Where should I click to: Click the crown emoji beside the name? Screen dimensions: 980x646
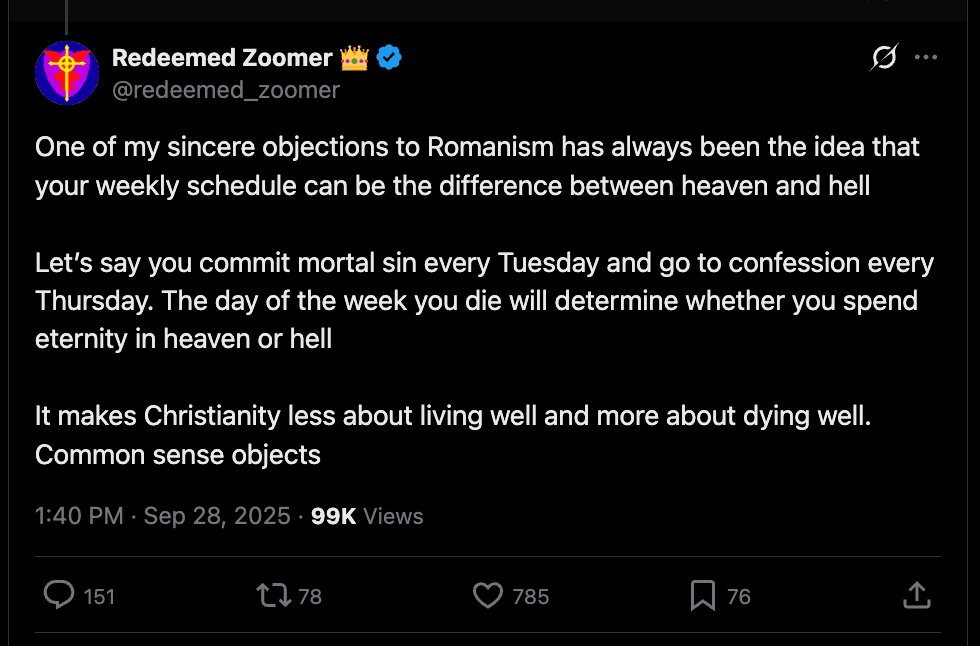[354, 58]
